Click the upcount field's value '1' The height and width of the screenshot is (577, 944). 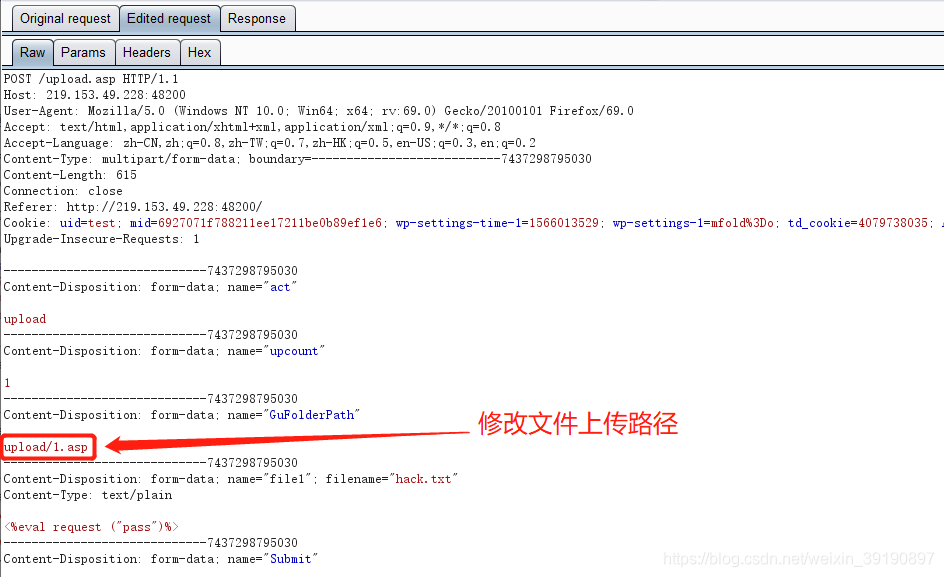pyautogui.click(x=7, y=383)
